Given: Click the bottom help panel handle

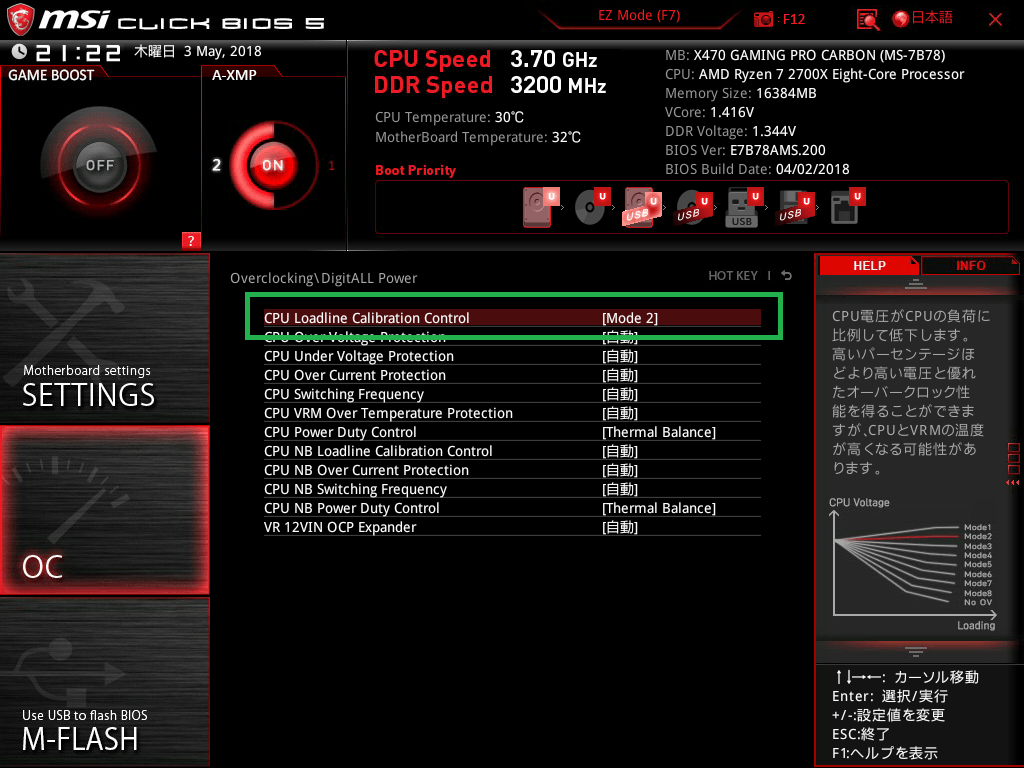Looking at the screenshot, I should pyautogui.click(x=915, y=651).
